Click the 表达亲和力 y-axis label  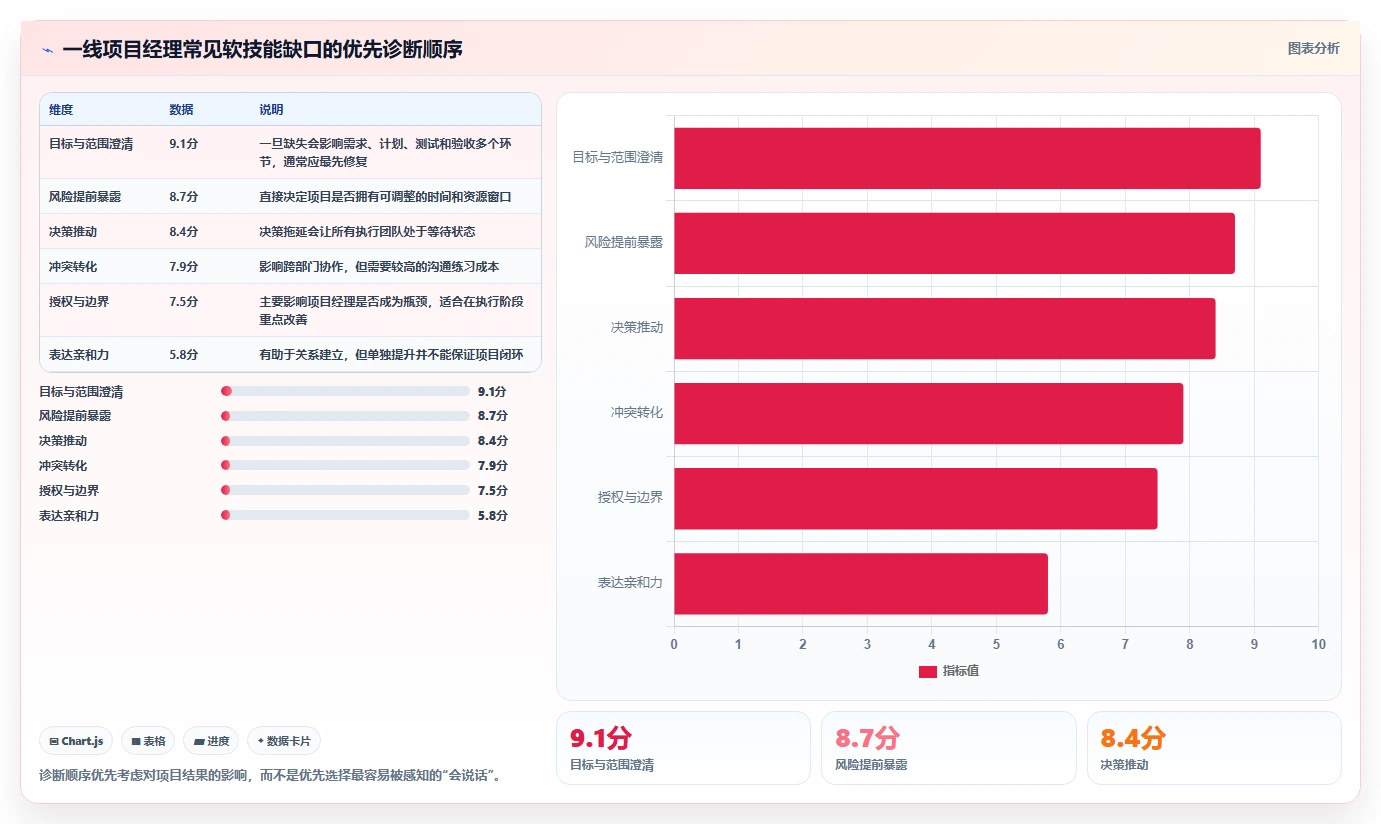click(630, 583)
